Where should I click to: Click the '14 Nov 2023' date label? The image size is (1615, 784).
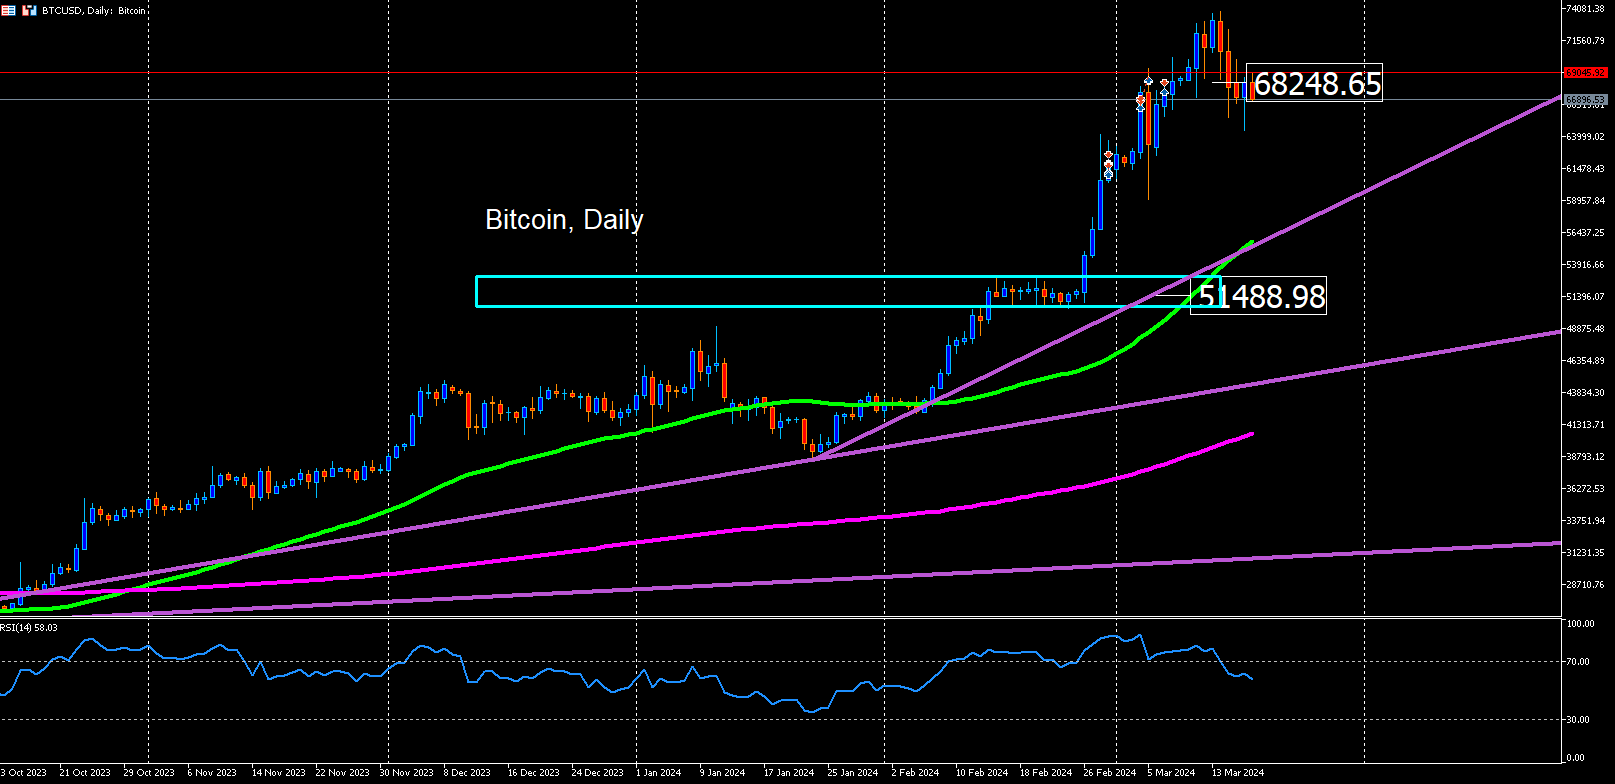[x=277, y=772]
